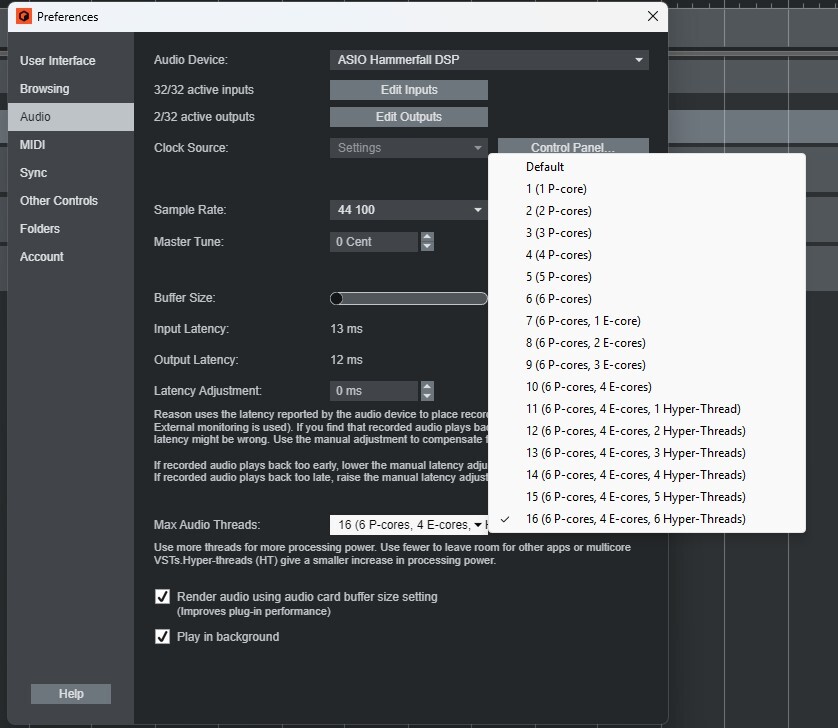Disable the Play in background checkbox
The height and width of the screenshot is (728, 838).
(x=162, y=637)
